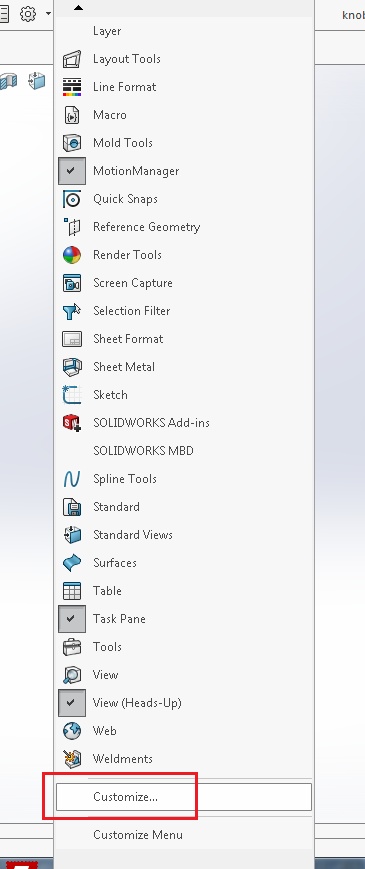Click the Sheet Metal text label

(124, 367)
